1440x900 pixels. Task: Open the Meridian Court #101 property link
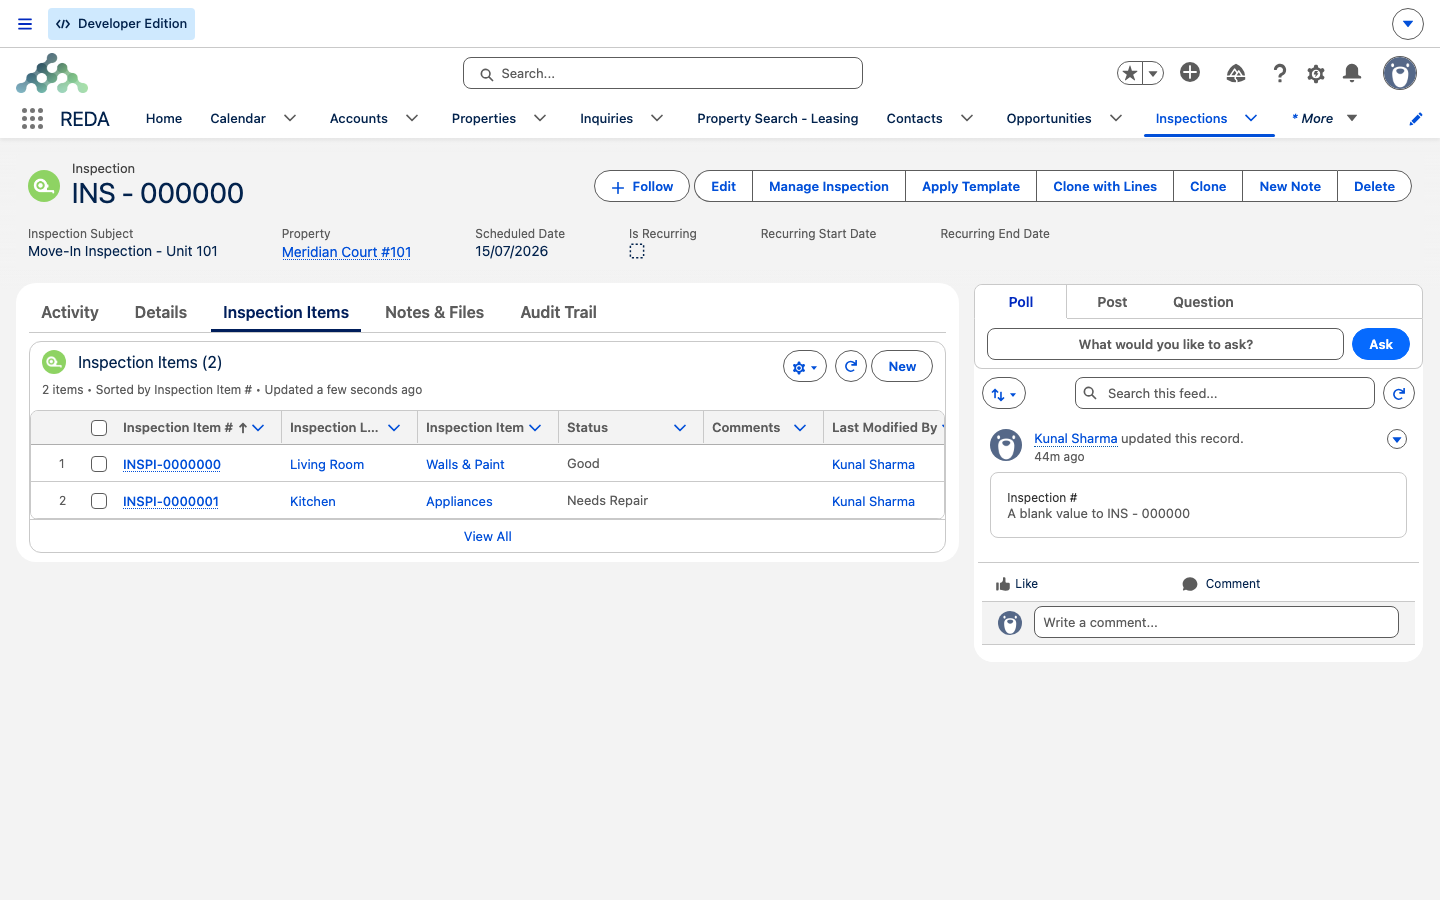click(346, 252)
